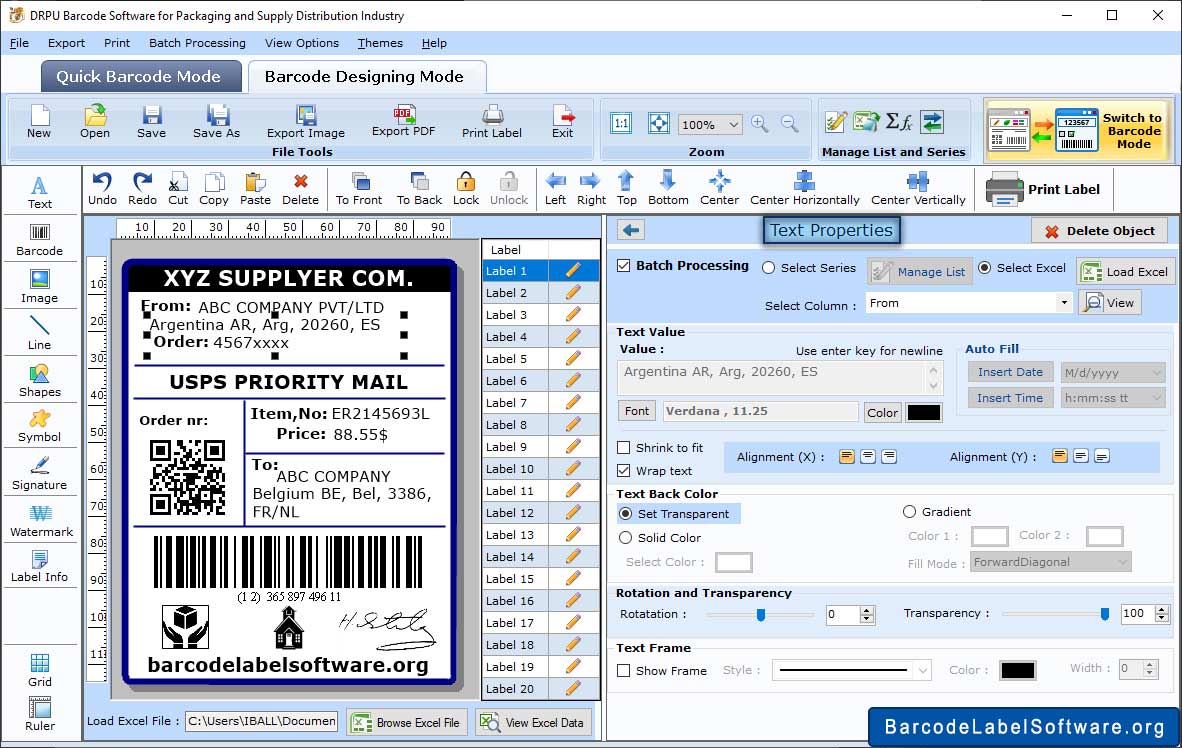The image size is (1182, 748).
Task: Create a New label file
Action: coord(39,122)
